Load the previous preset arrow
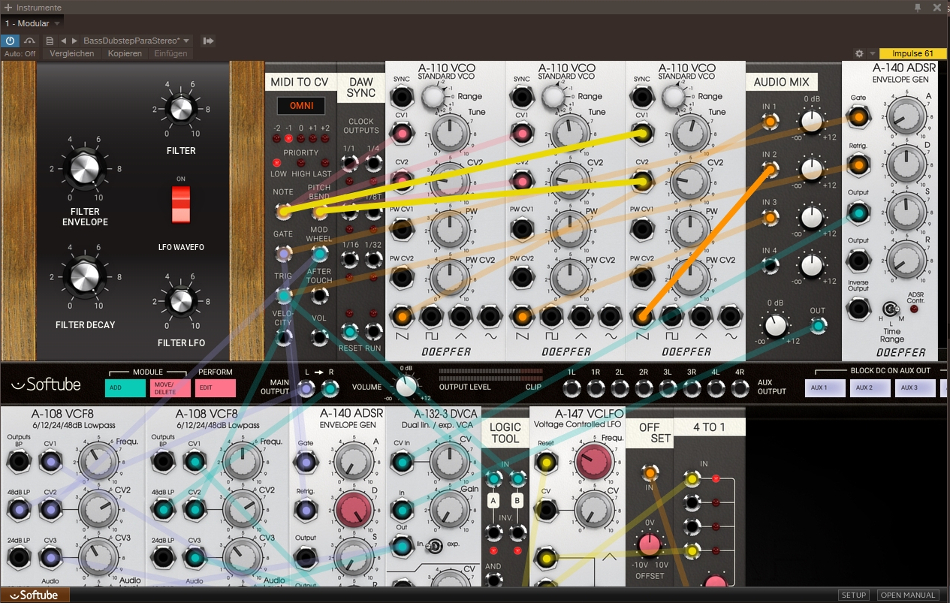The height and width of the screenshot is (603, 950). coord(63,41)
